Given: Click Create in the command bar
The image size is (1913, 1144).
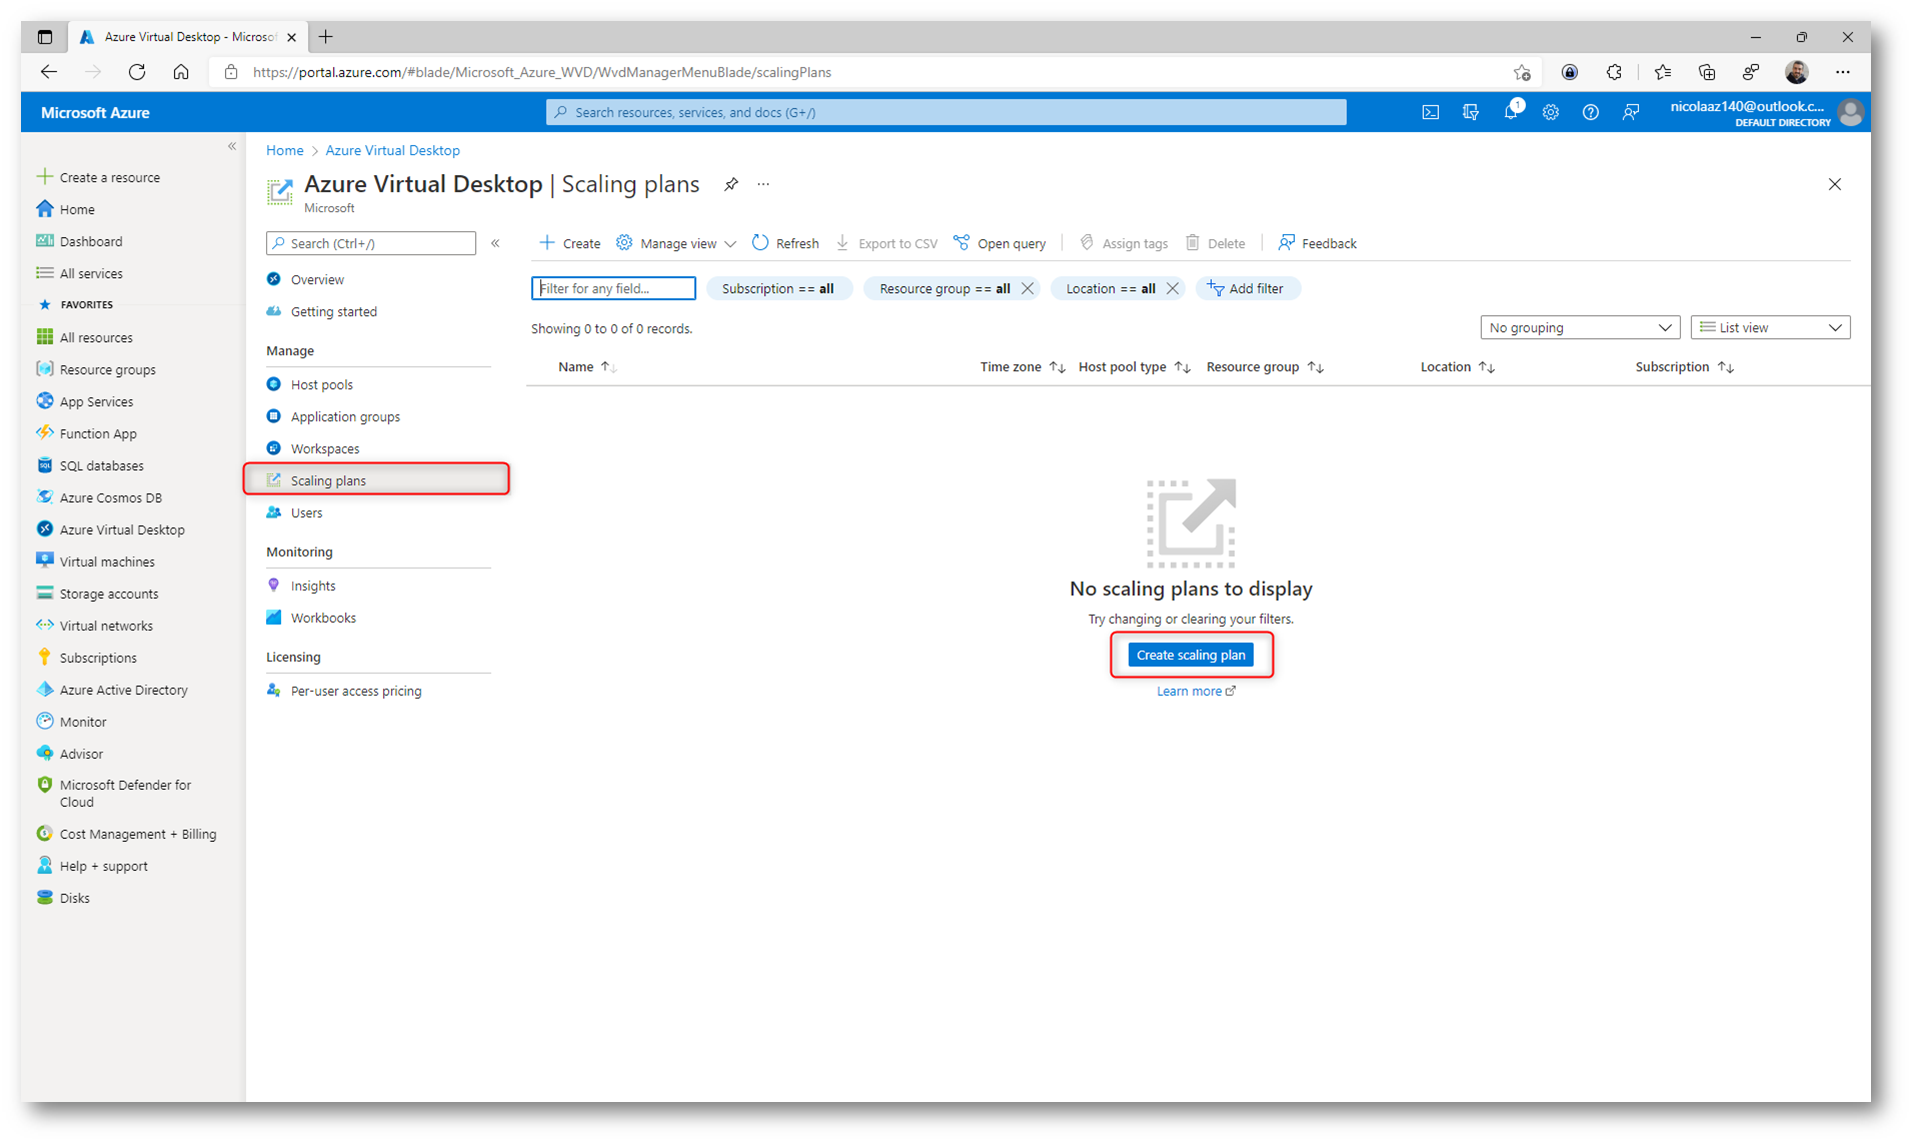Looking at the screenshot, I should [570, 243].
